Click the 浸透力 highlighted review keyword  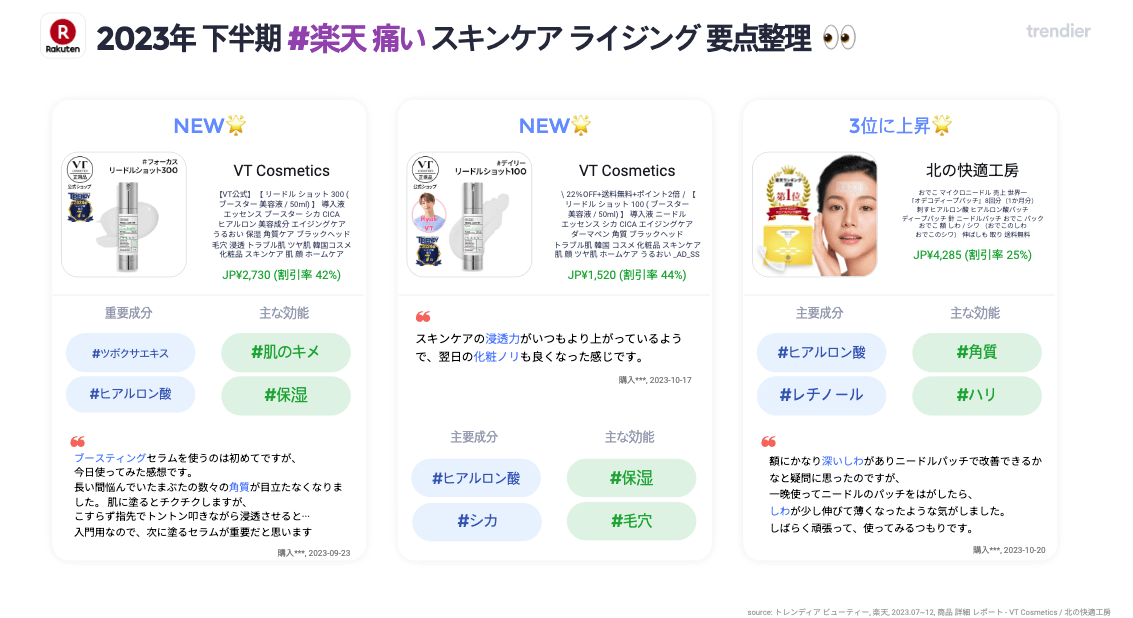(x=502, y=338)
